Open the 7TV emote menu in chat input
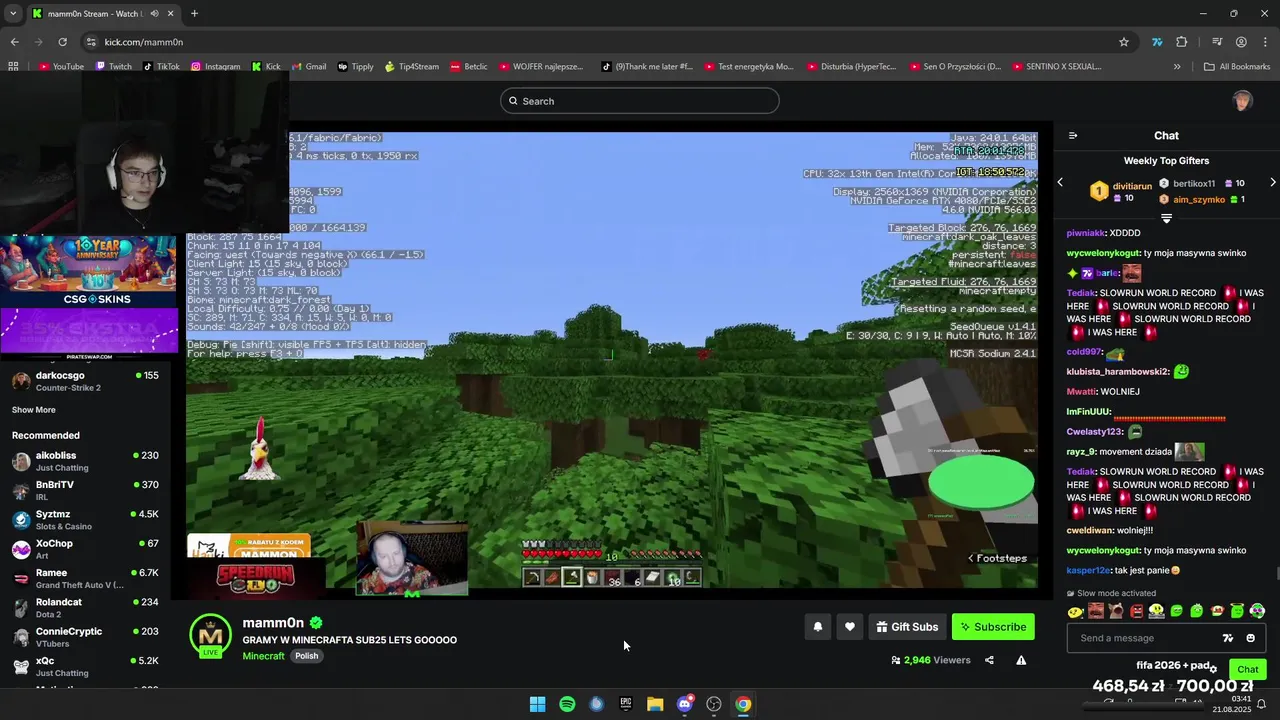The height and width of the screenshot is (720, 1280). pos(1228,638)
